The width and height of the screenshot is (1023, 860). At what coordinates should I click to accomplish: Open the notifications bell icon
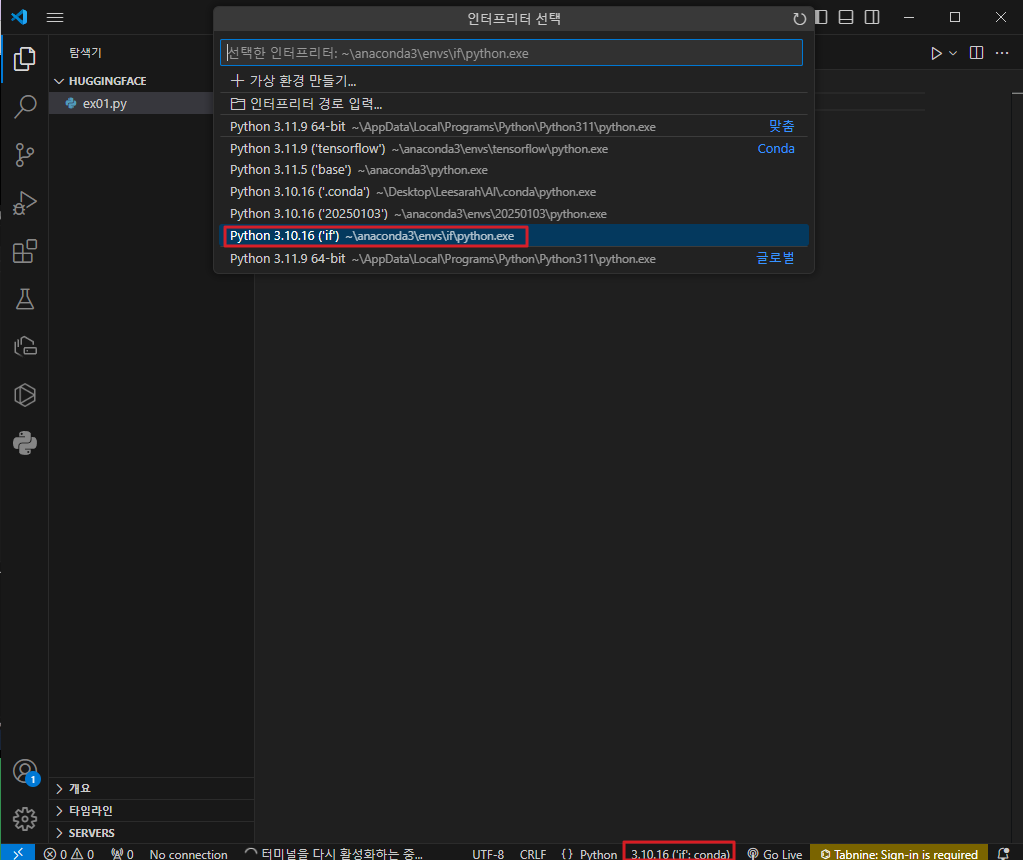click(1004, 853)
